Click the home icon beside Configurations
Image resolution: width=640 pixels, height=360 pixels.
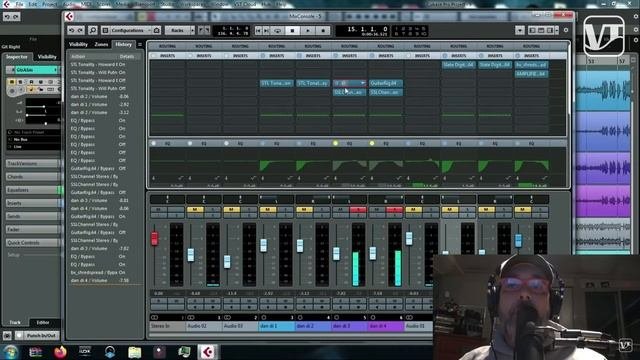(157, 31)
